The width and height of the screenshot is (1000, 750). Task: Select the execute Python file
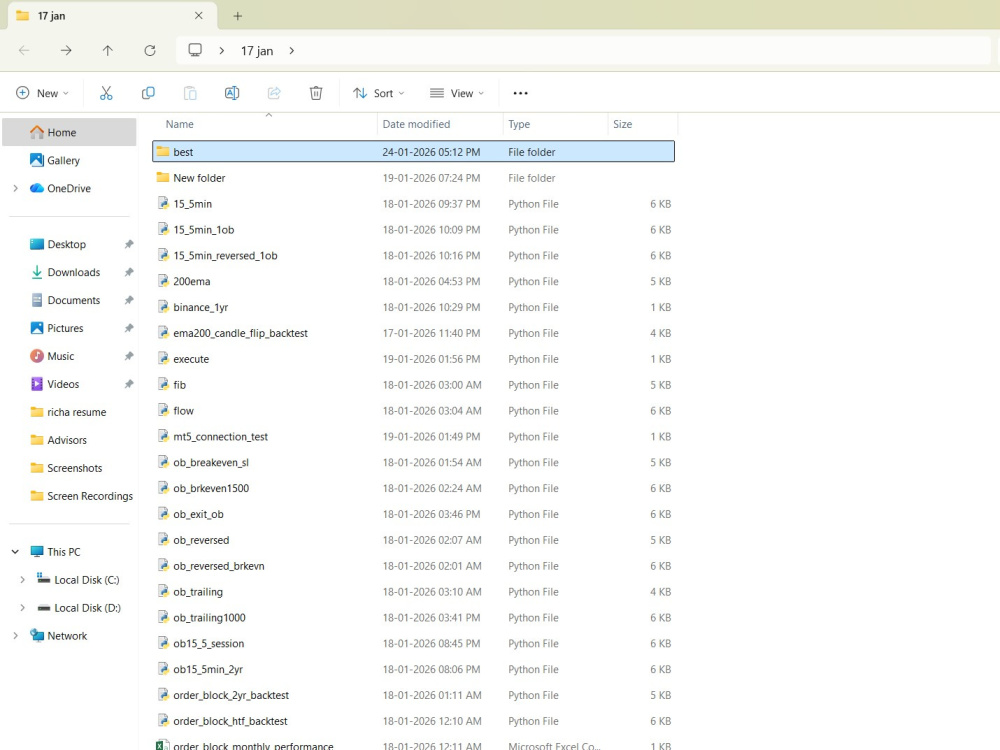point(413,359)
